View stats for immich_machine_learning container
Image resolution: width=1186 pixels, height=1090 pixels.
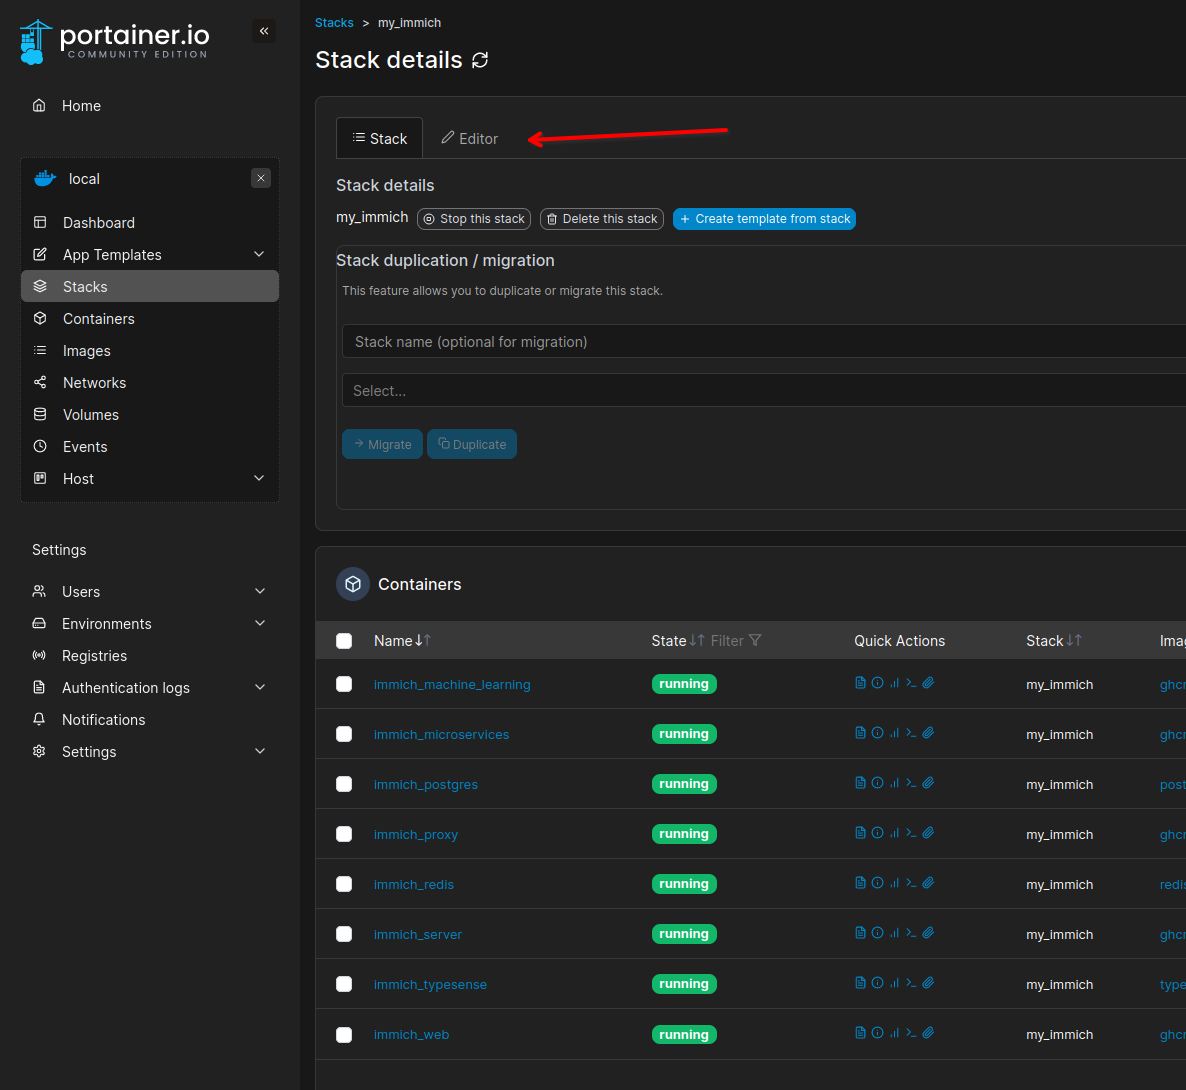click(x=894, y=683)
